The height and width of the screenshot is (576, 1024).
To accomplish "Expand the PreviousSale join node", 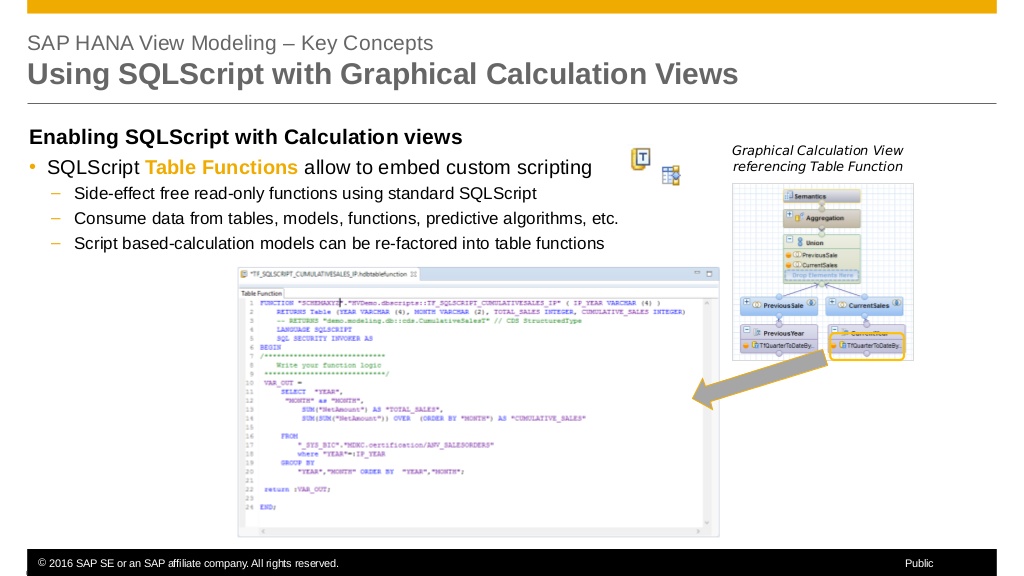I will pos(746,302).
